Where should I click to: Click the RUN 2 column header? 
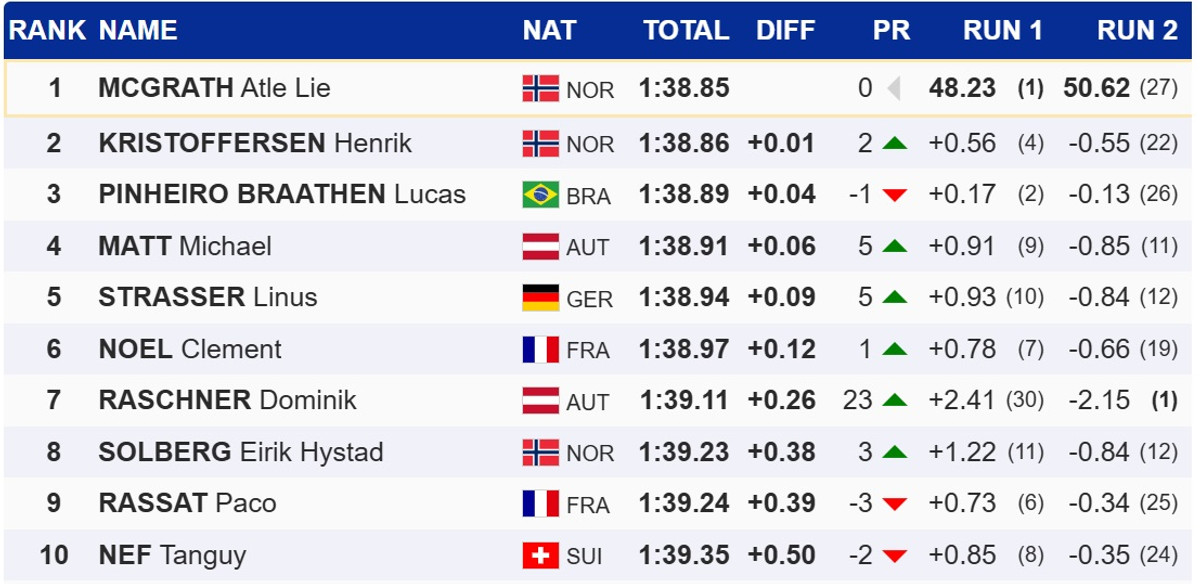[x=1137, y=31]
